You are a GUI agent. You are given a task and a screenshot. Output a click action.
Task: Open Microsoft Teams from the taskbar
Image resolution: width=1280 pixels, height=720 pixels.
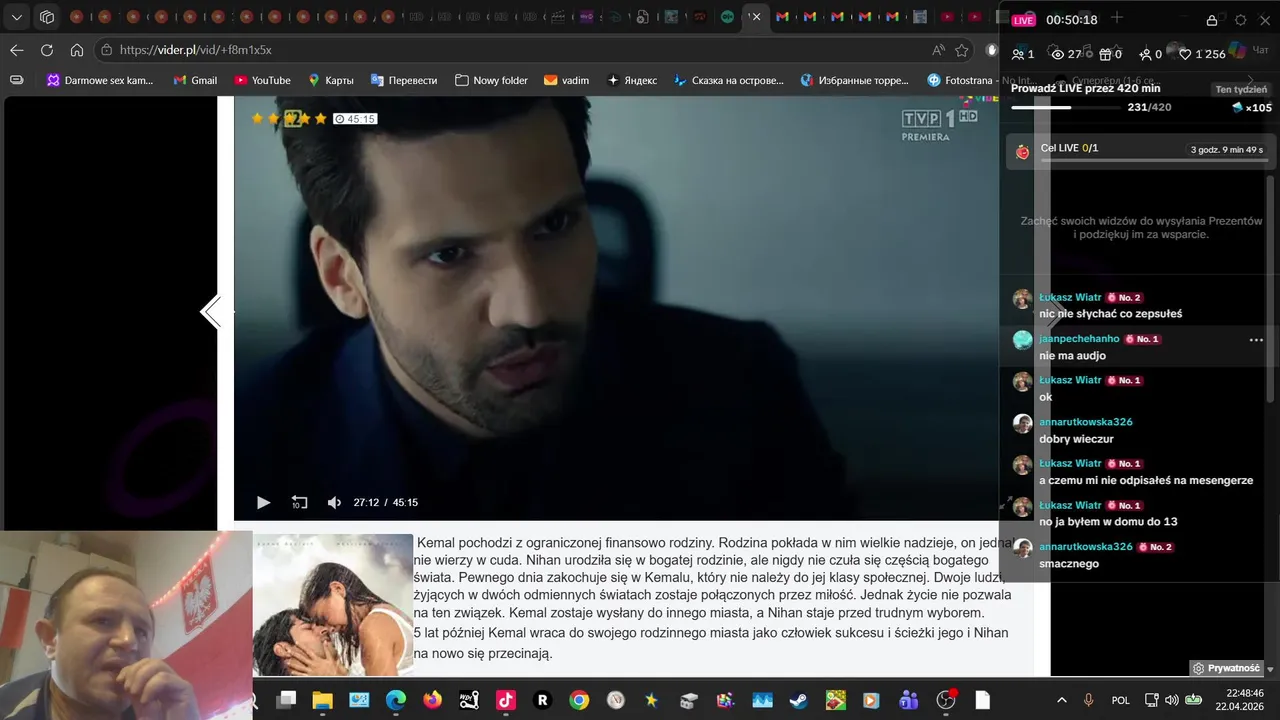click(x=909, y=700)
